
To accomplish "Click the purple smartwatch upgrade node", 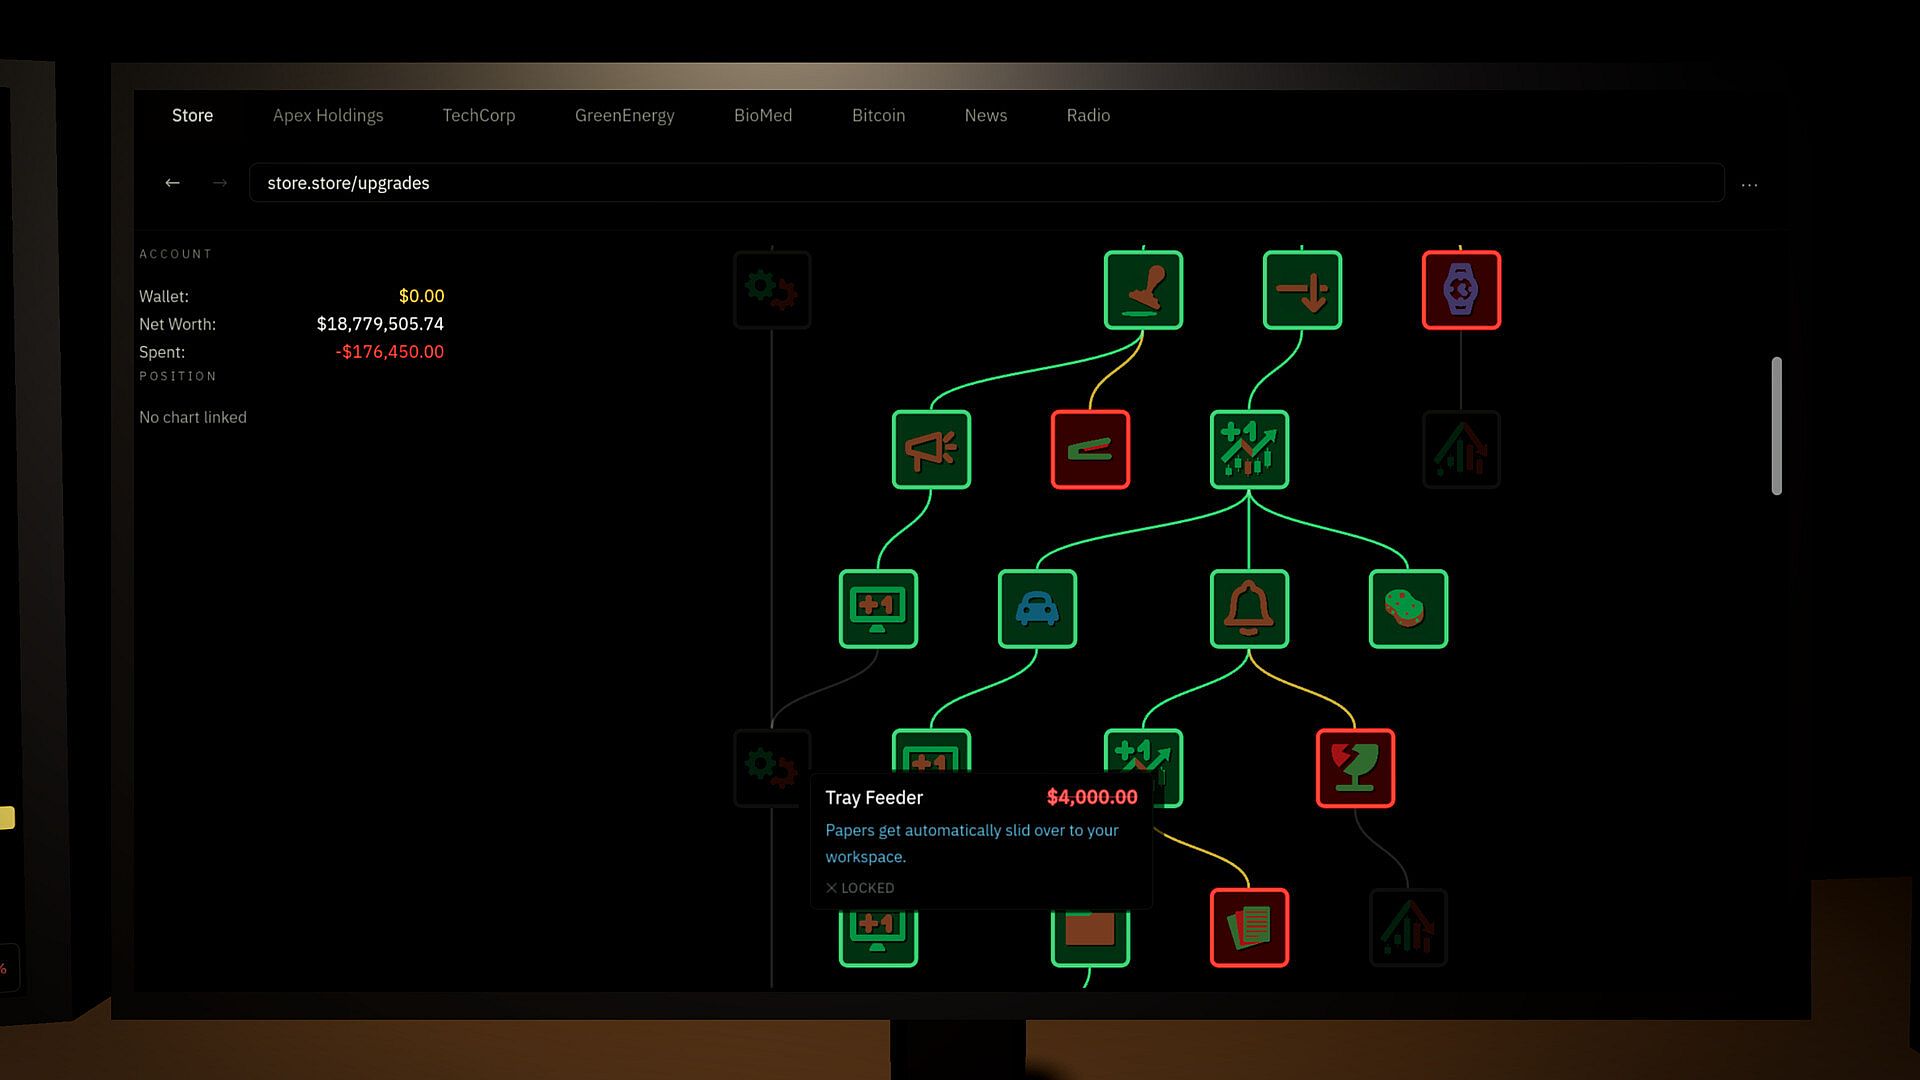I will (1461, 290).
